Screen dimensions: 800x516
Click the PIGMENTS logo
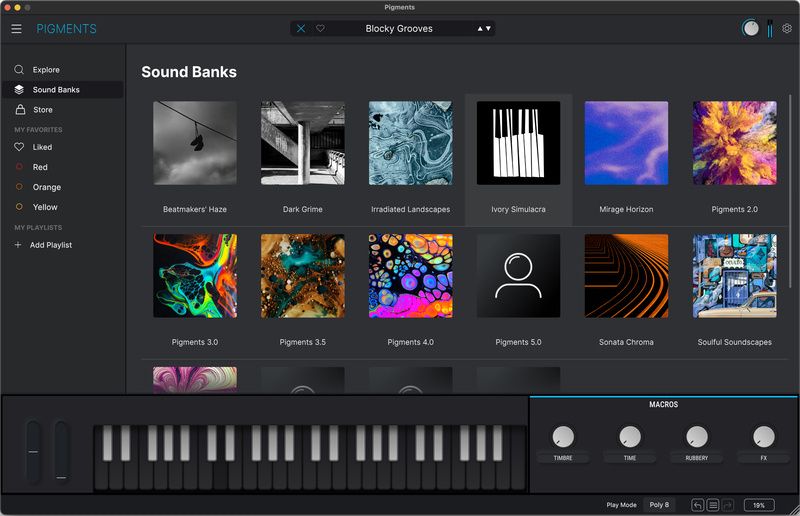(x=66, y=29)
